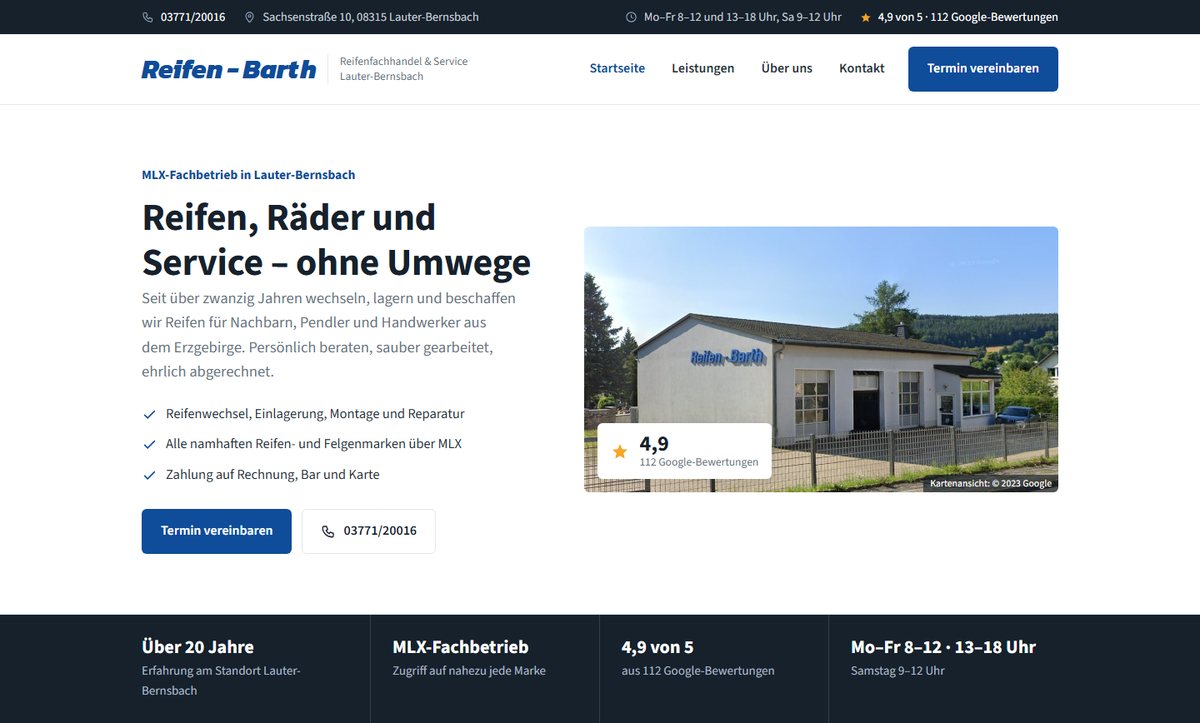Click the location pin icon beside Sachsenstraße
This screenshot has width=1200, height=723.
250,17
